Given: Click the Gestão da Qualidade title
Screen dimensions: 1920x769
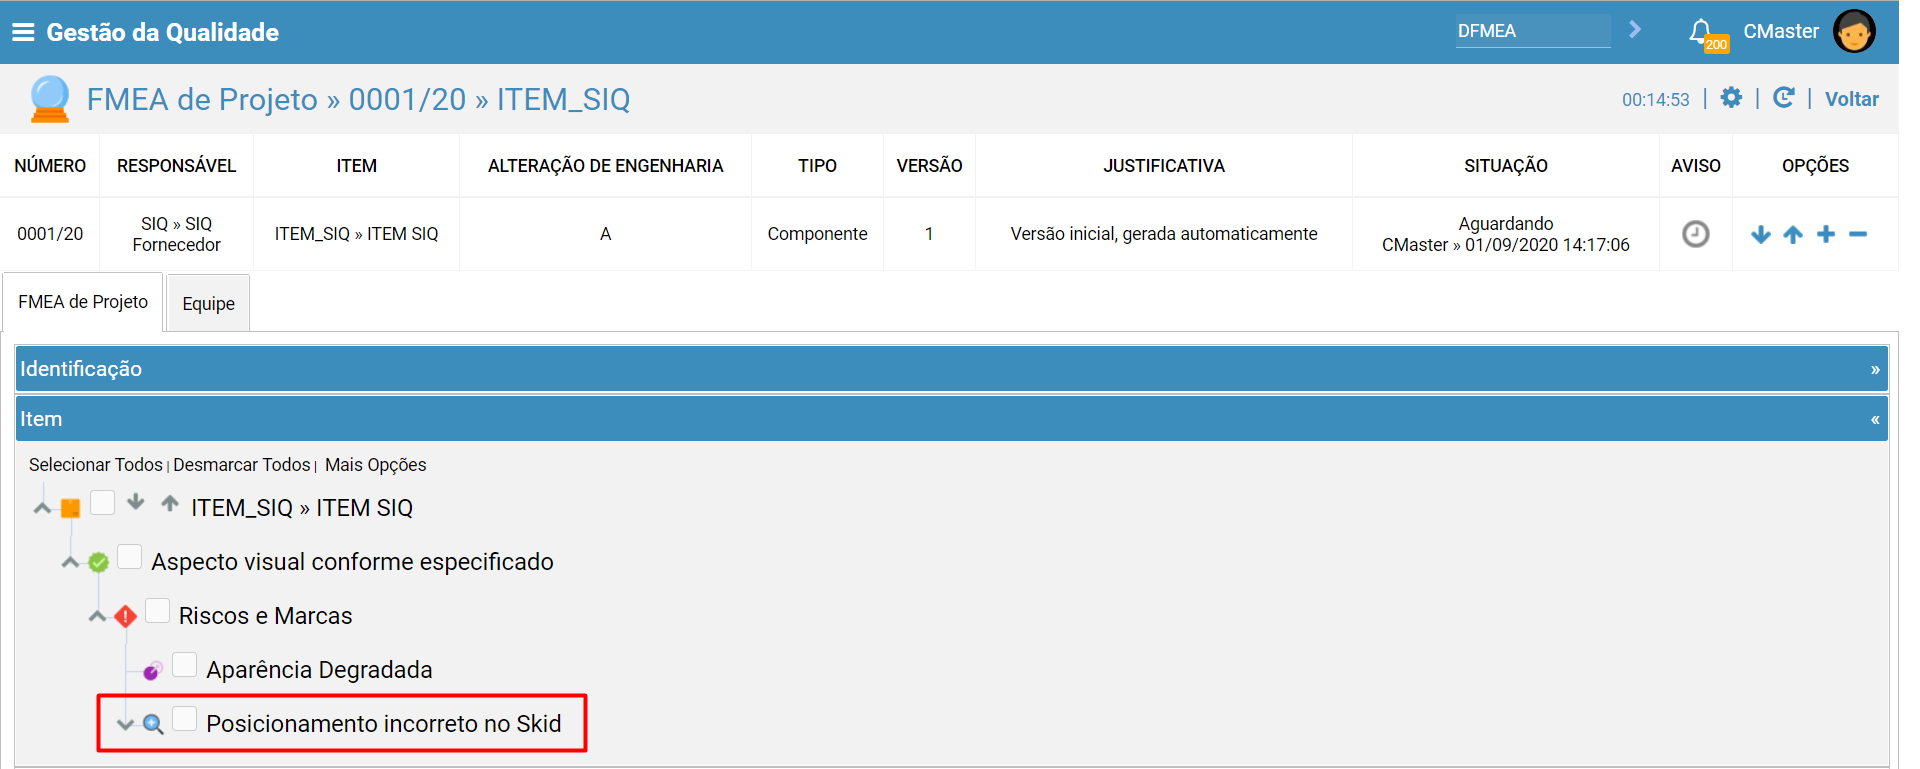Looking at the screenshot, I should coord(162,32).
